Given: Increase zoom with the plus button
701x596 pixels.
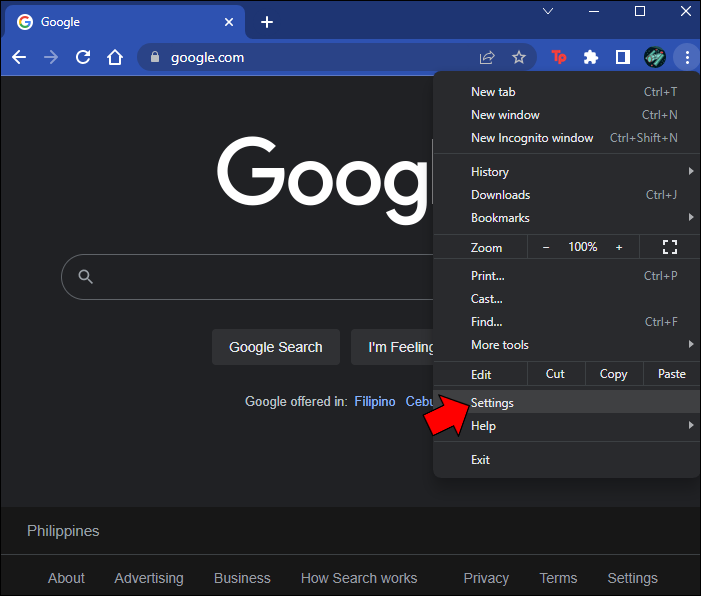Looking at the screenshot, I should (x=619, y=247).
